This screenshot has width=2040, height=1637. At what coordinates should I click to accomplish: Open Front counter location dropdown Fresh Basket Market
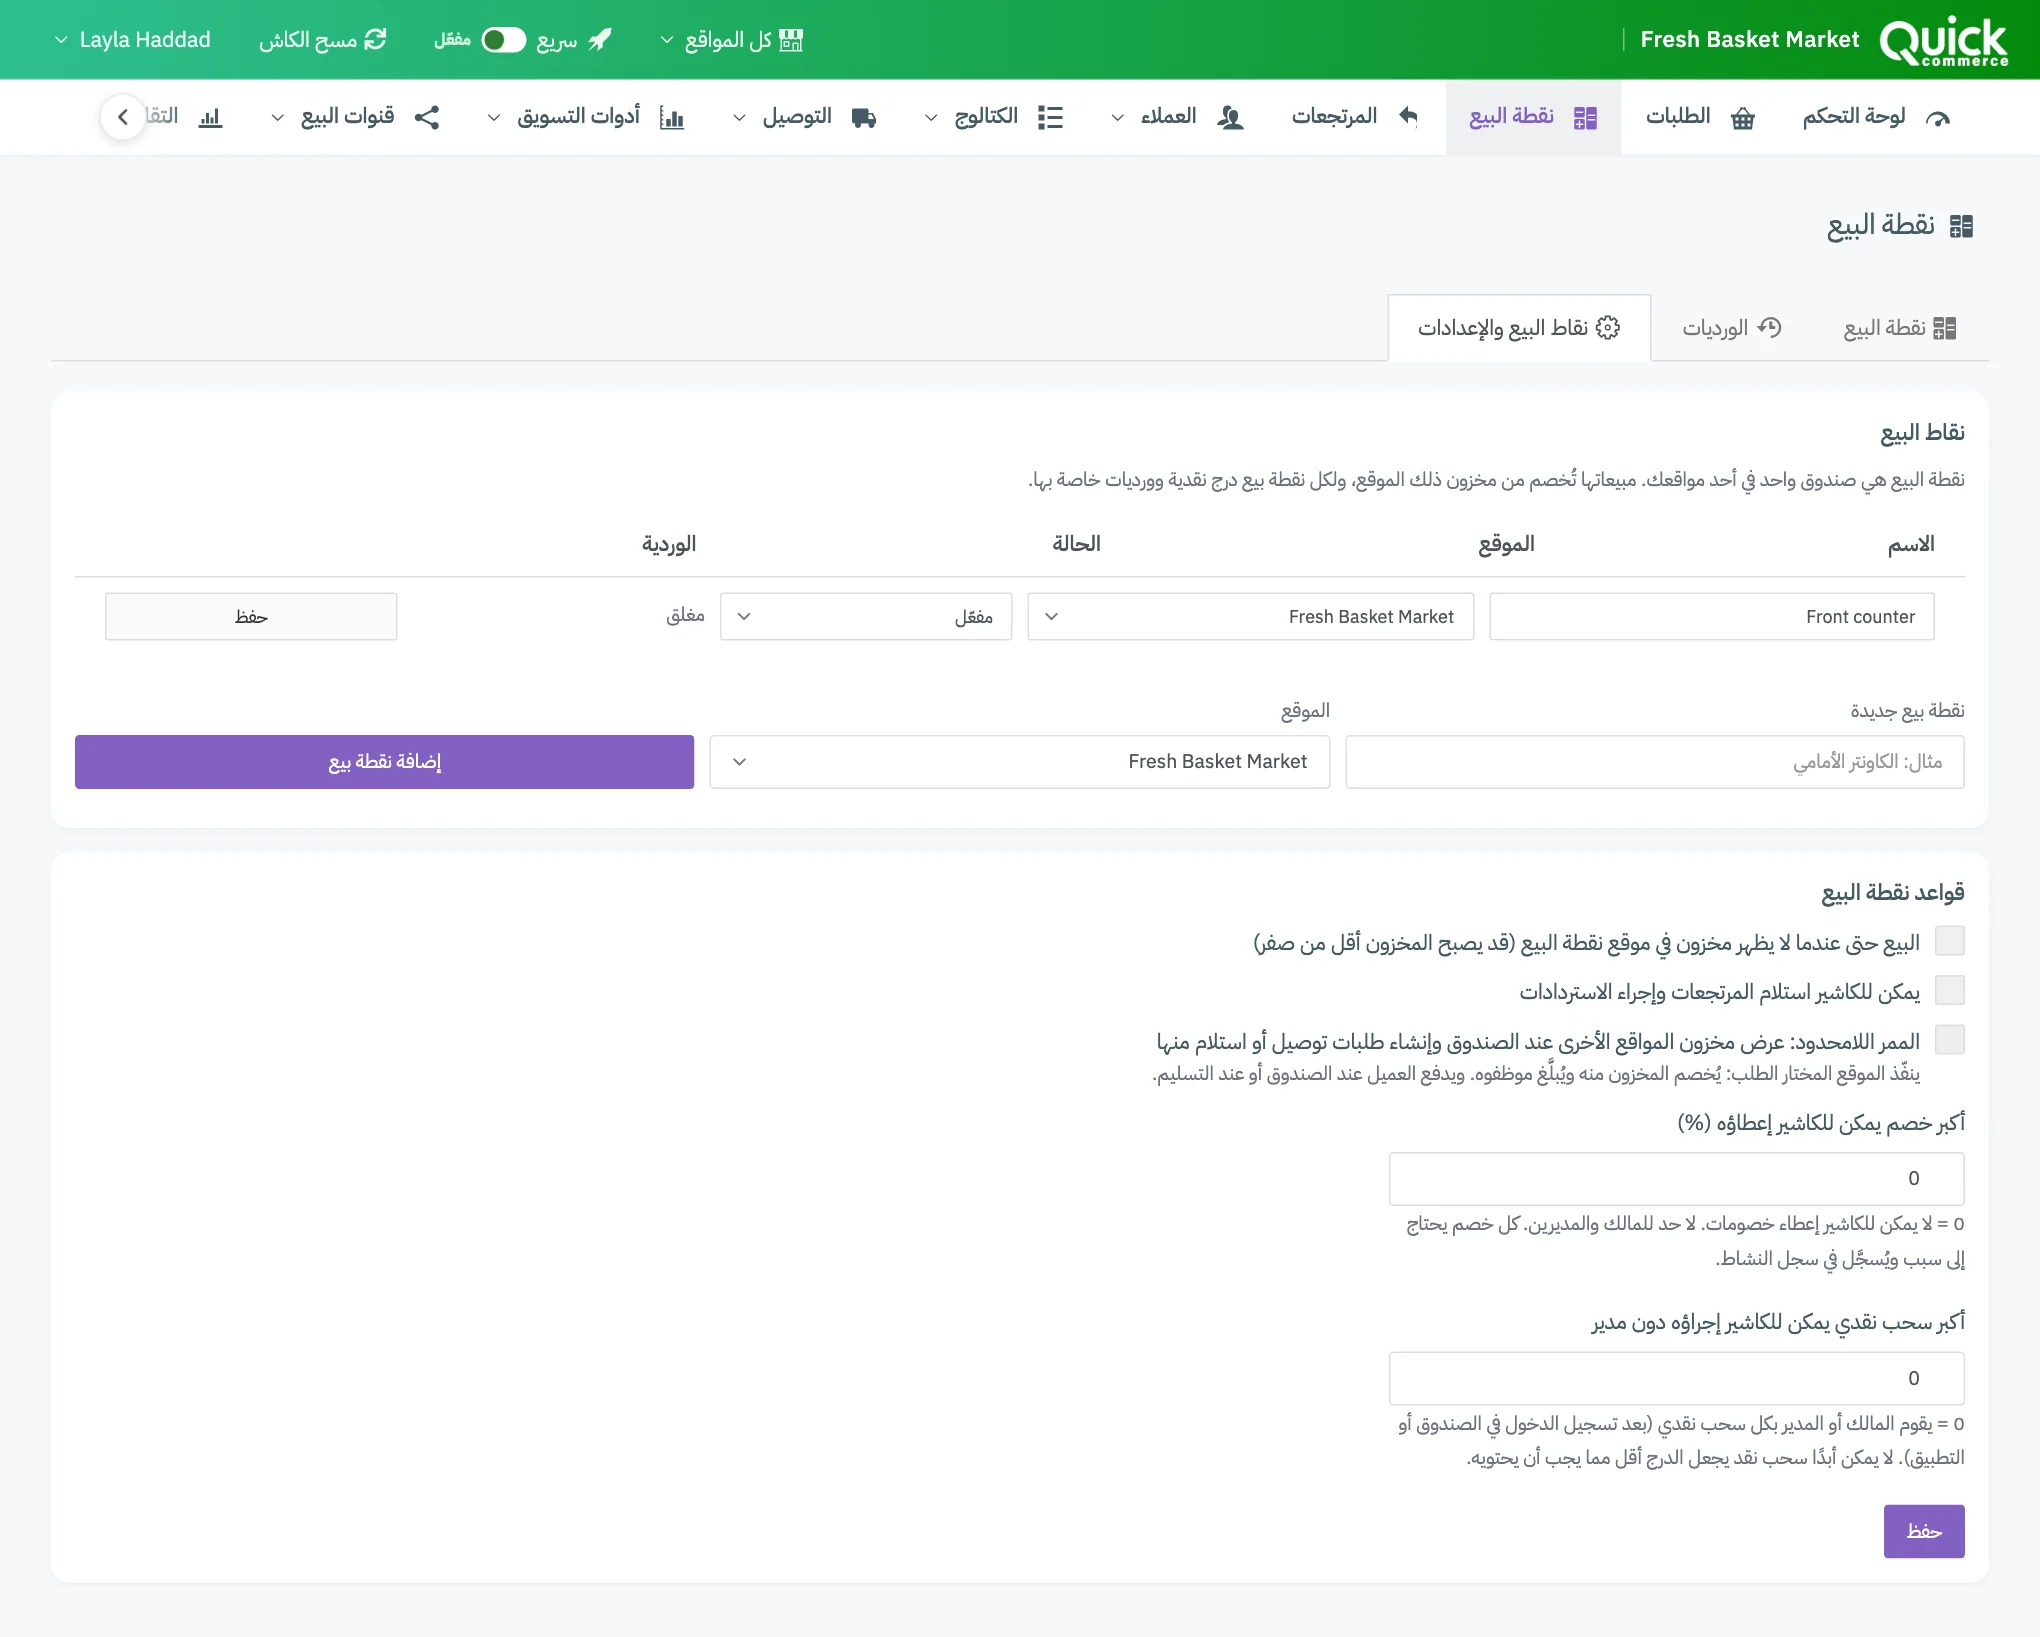(x=1250, y=617)
